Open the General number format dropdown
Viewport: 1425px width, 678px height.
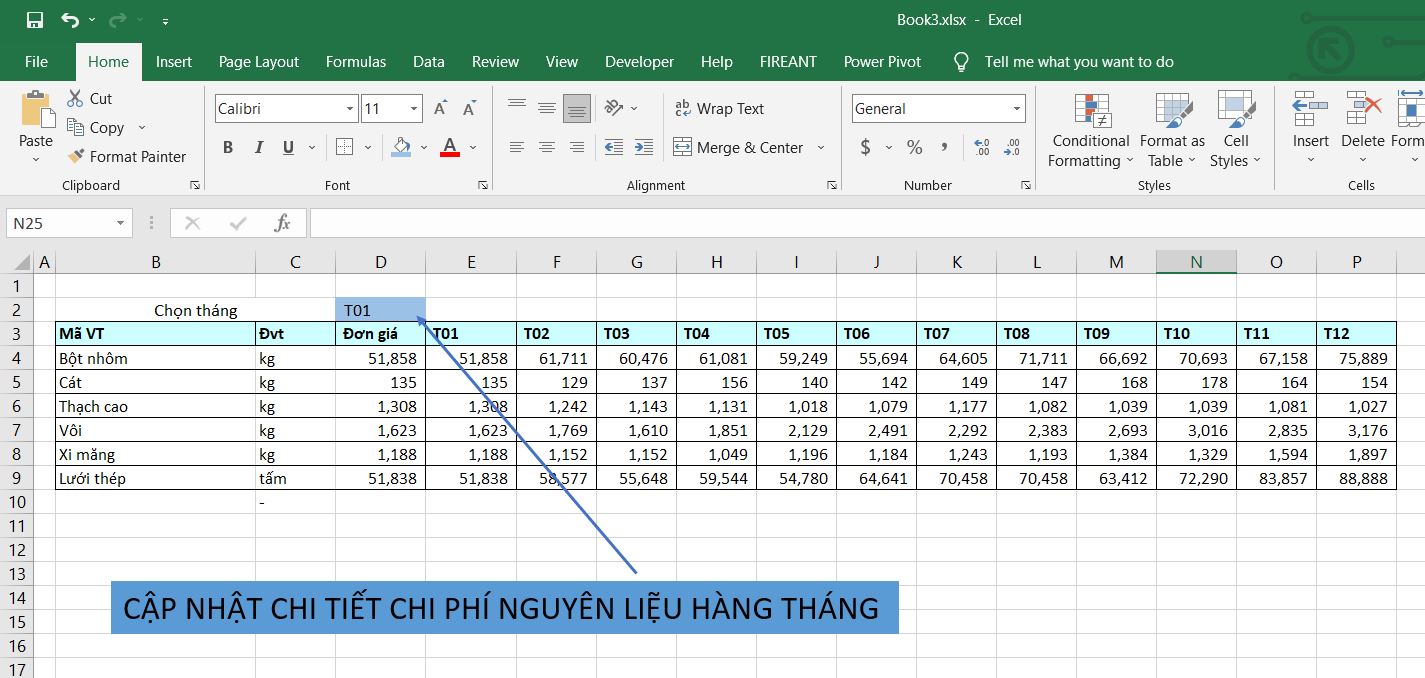coord(1017,109)
